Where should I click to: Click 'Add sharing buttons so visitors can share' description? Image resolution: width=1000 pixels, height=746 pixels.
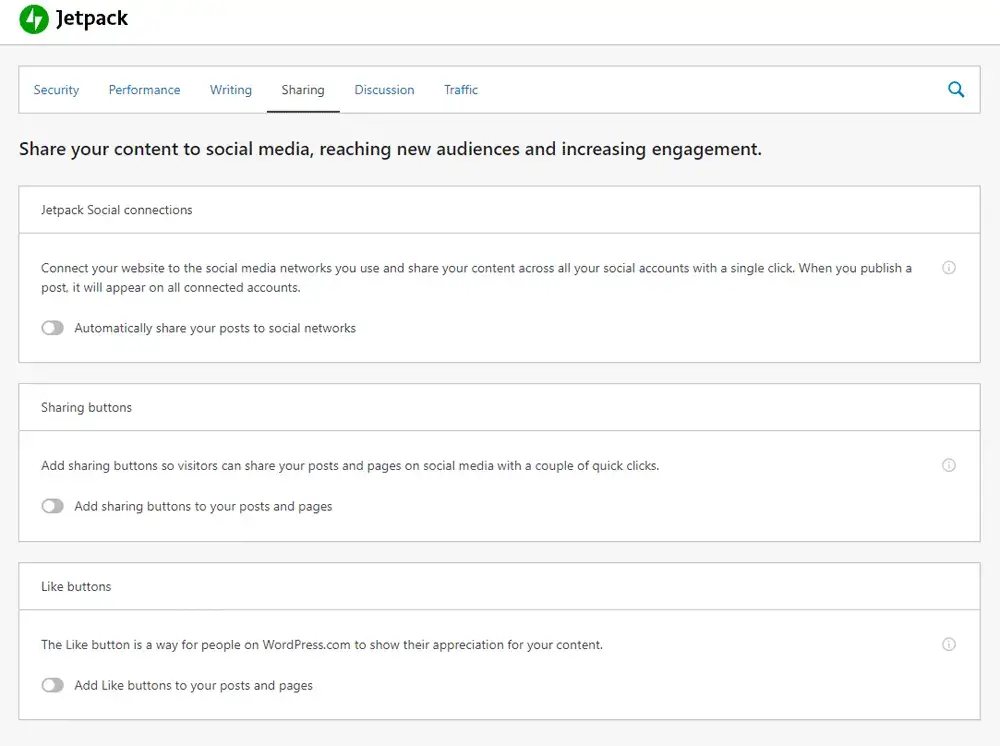tap(350, 466)
